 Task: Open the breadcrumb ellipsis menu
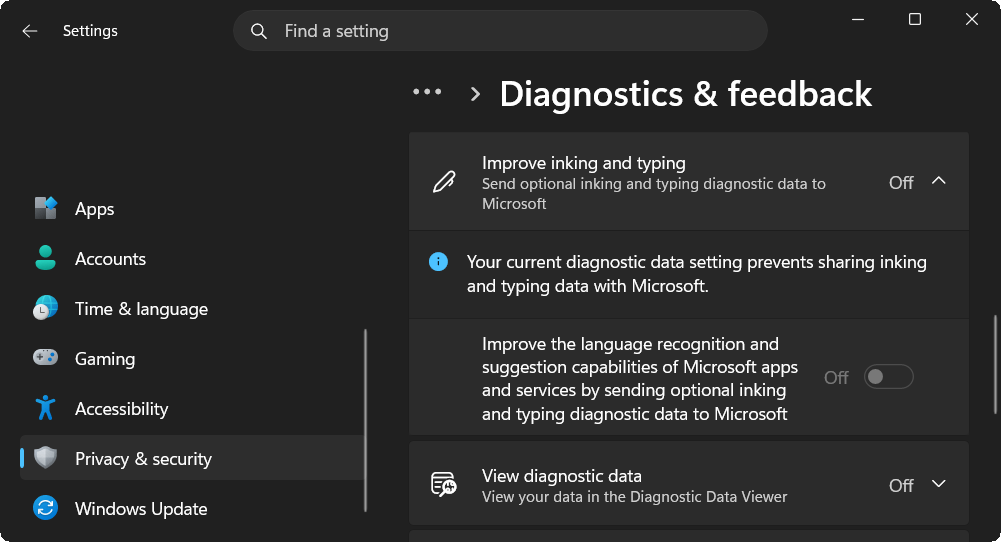click(x=427, y=93)
